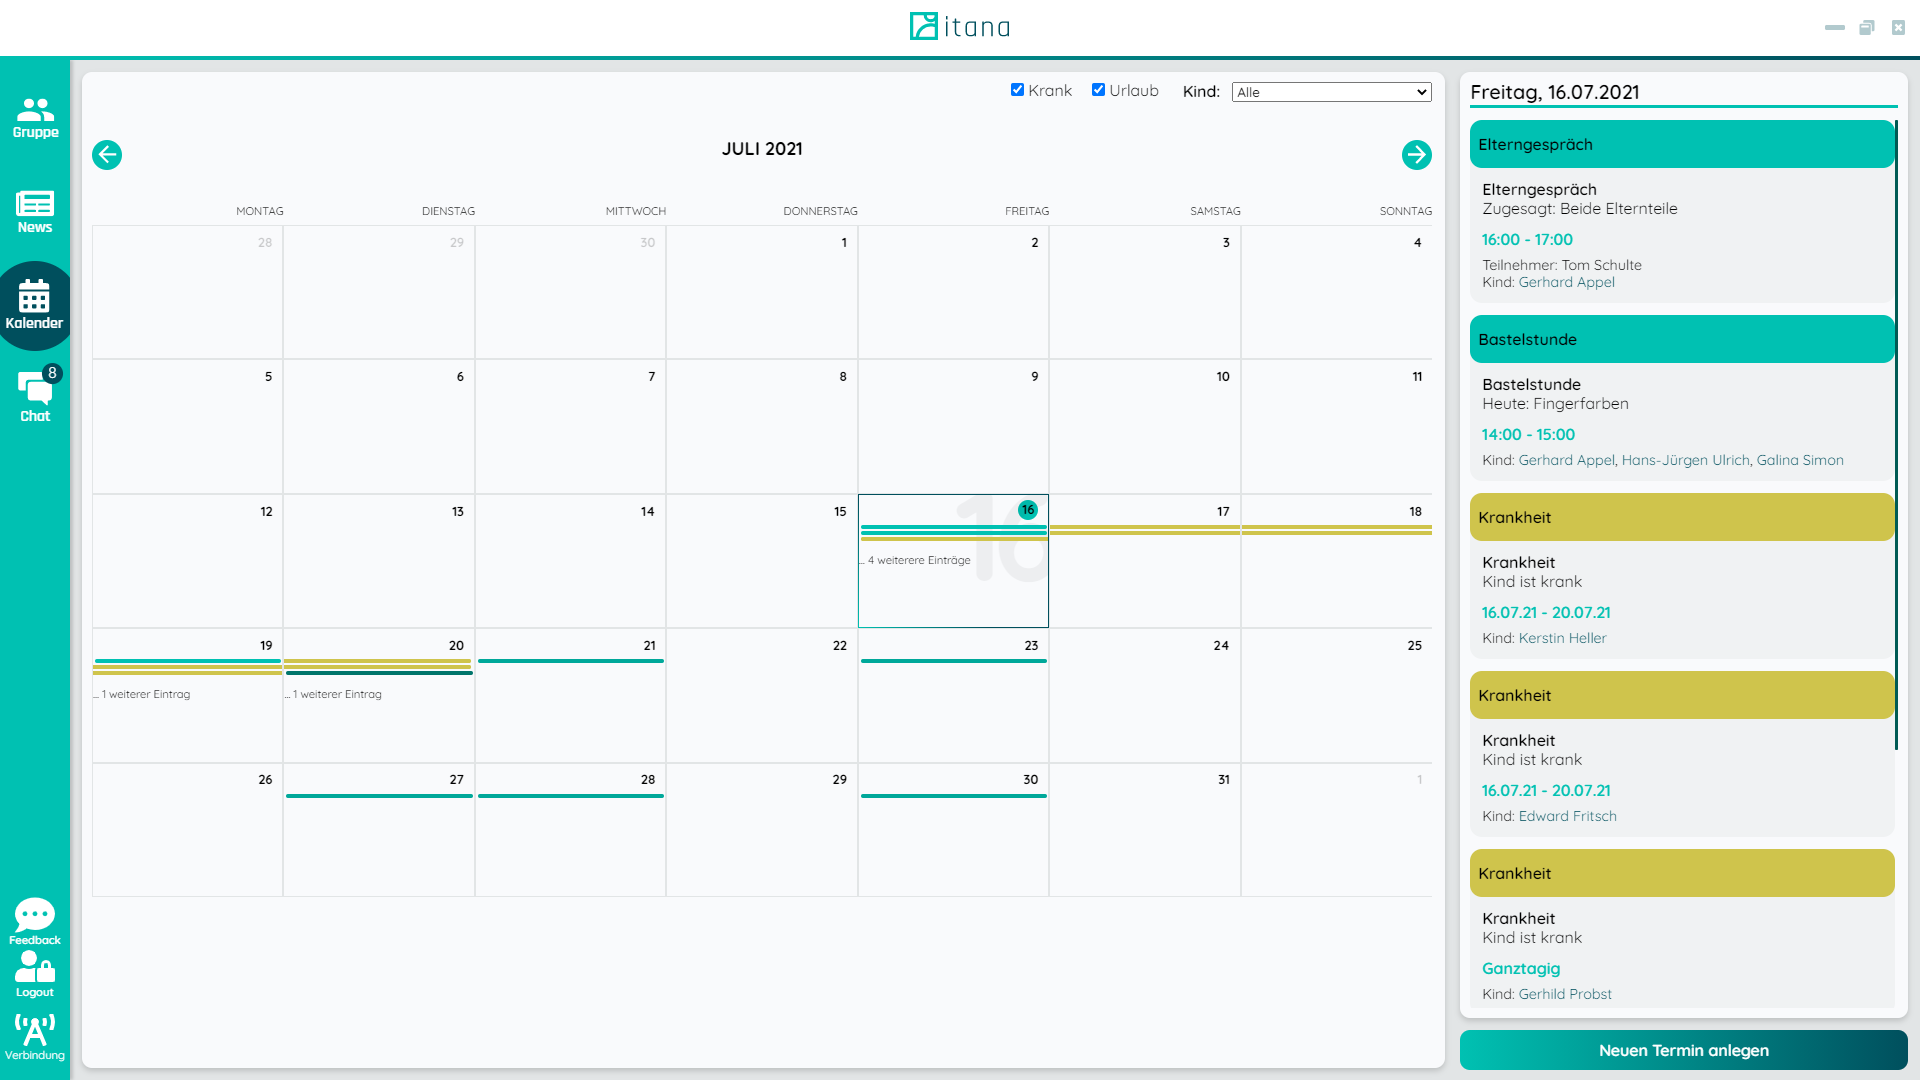Toggle the Krank checkbox filter
Viewport: 1920px width, 1080px height.
click(x=1017, y=90)
